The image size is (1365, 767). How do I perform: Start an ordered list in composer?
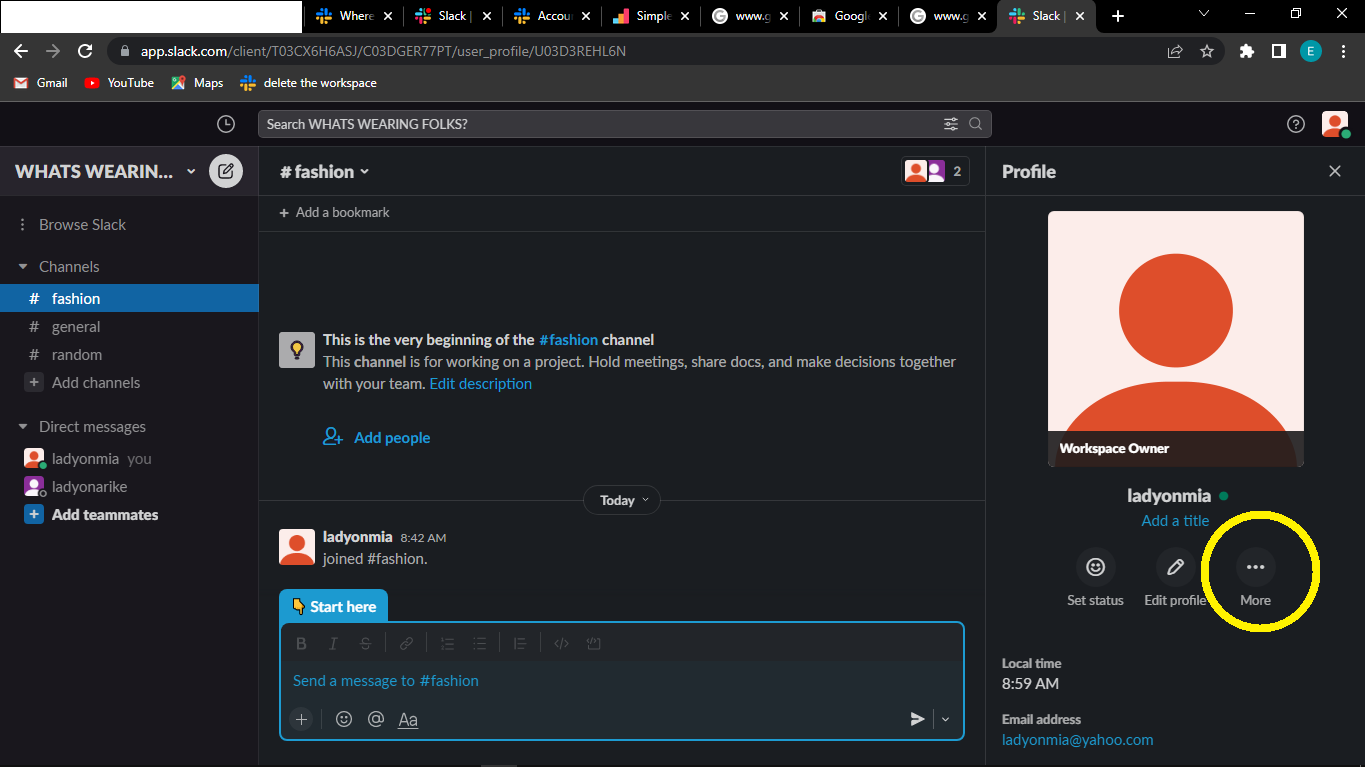point(447,643)
